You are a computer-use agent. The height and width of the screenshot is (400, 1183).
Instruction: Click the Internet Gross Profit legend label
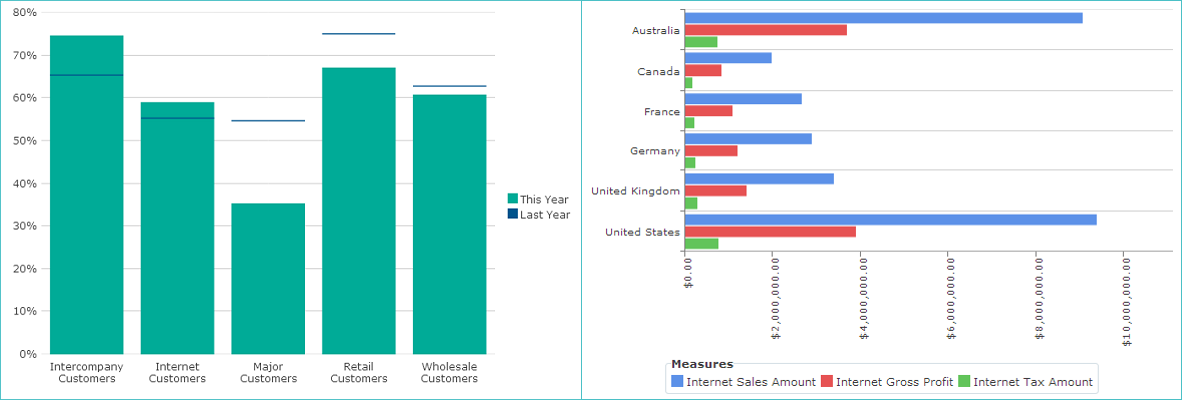coord(895,382)
